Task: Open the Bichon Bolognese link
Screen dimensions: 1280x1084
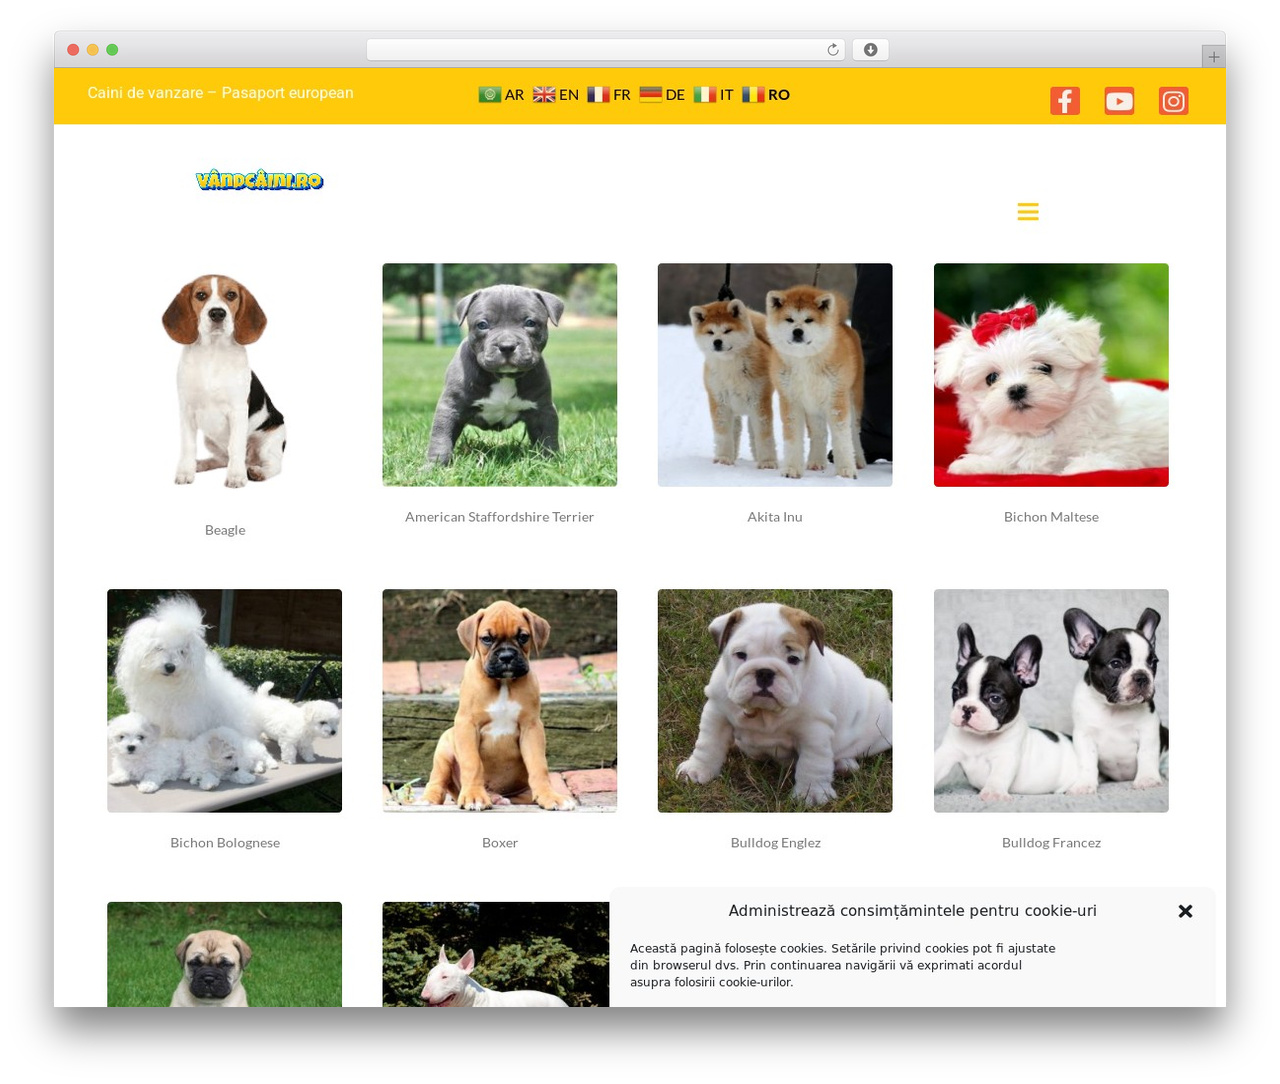Action: tap(225, 843)
